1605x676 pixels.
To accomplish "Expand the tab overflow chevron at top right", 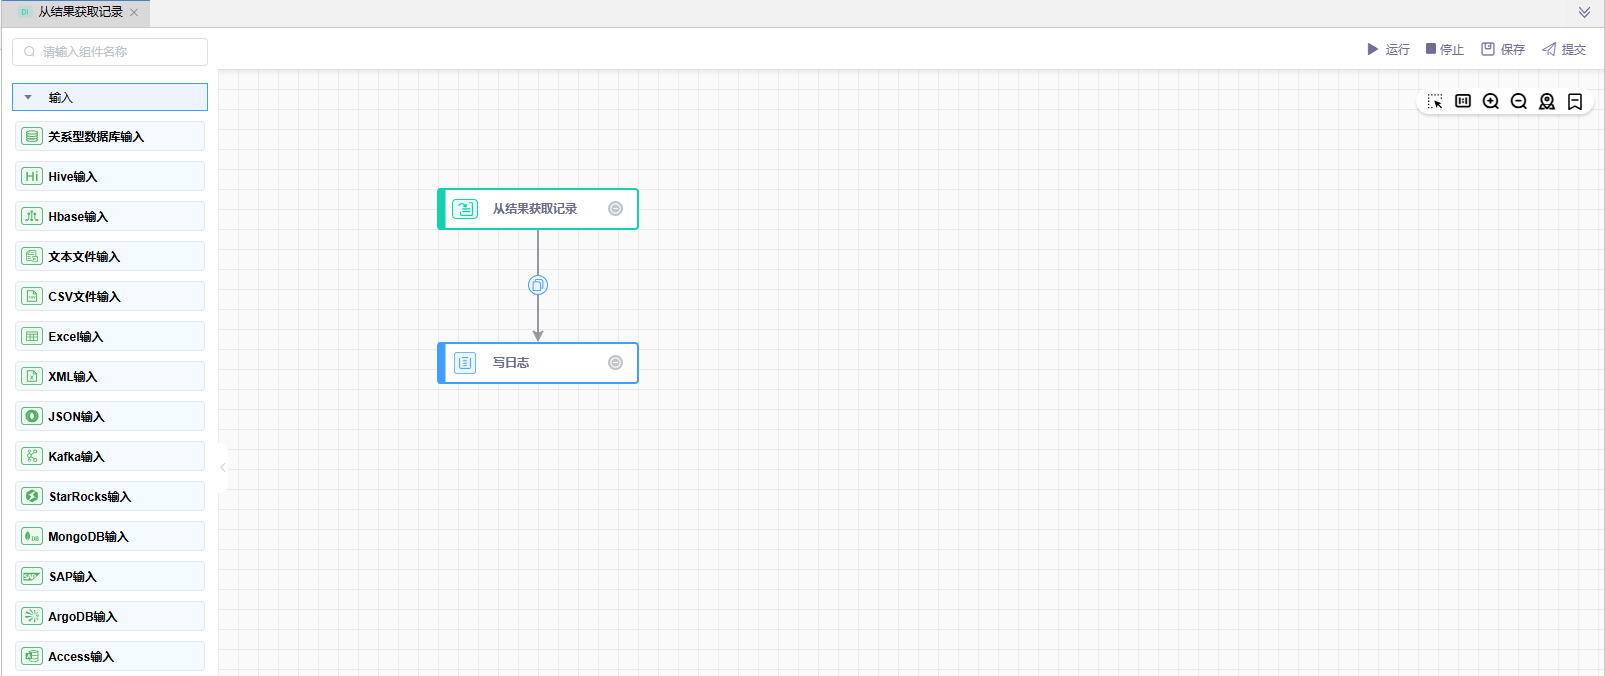I will (x=1584, y=13).
